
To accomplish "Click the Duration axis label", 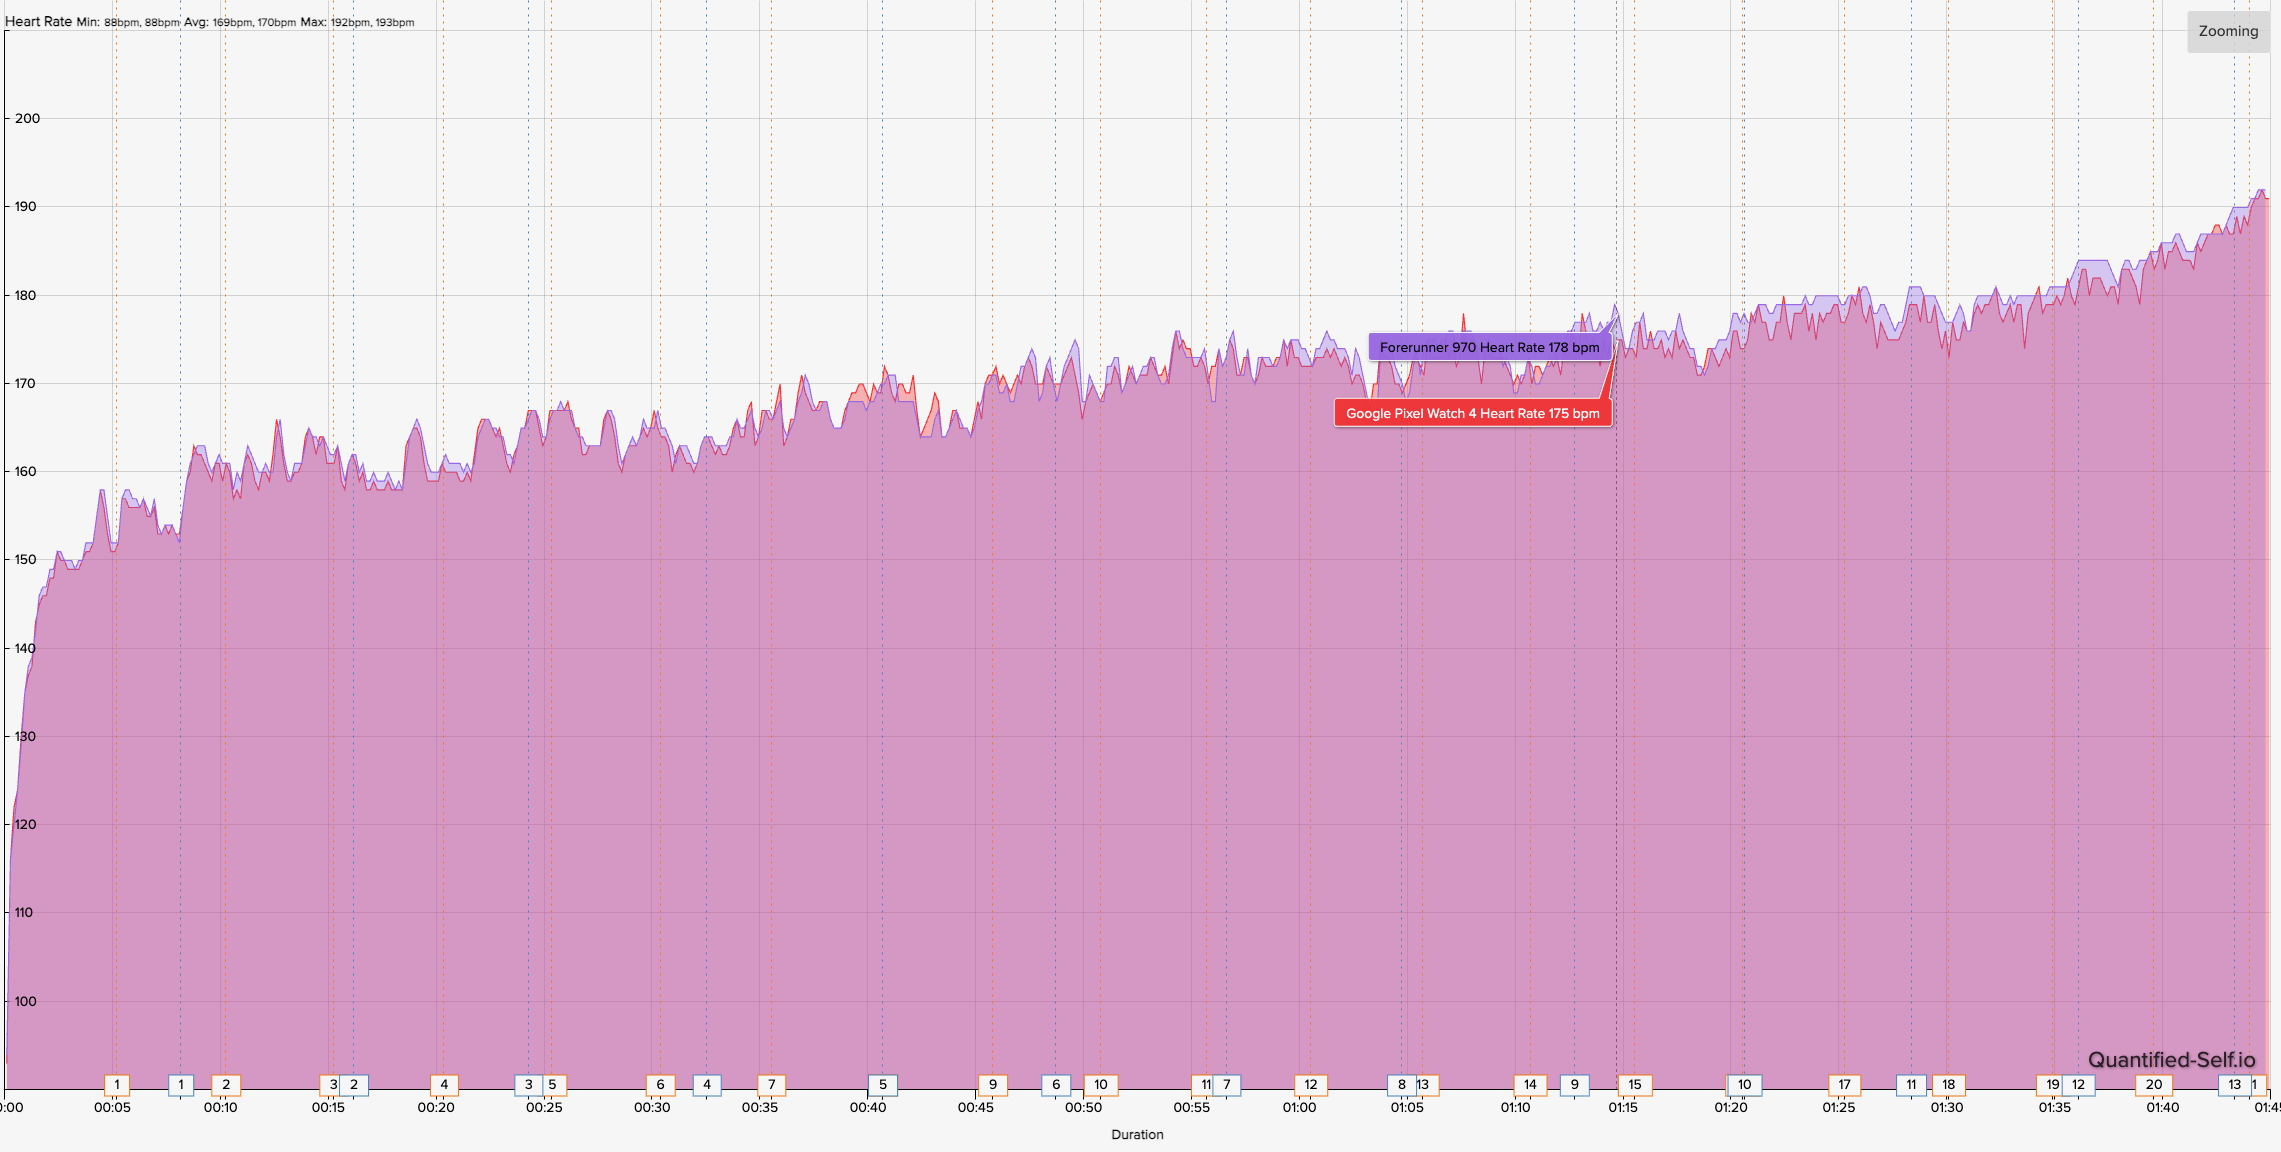I will click(1138, 1135).
